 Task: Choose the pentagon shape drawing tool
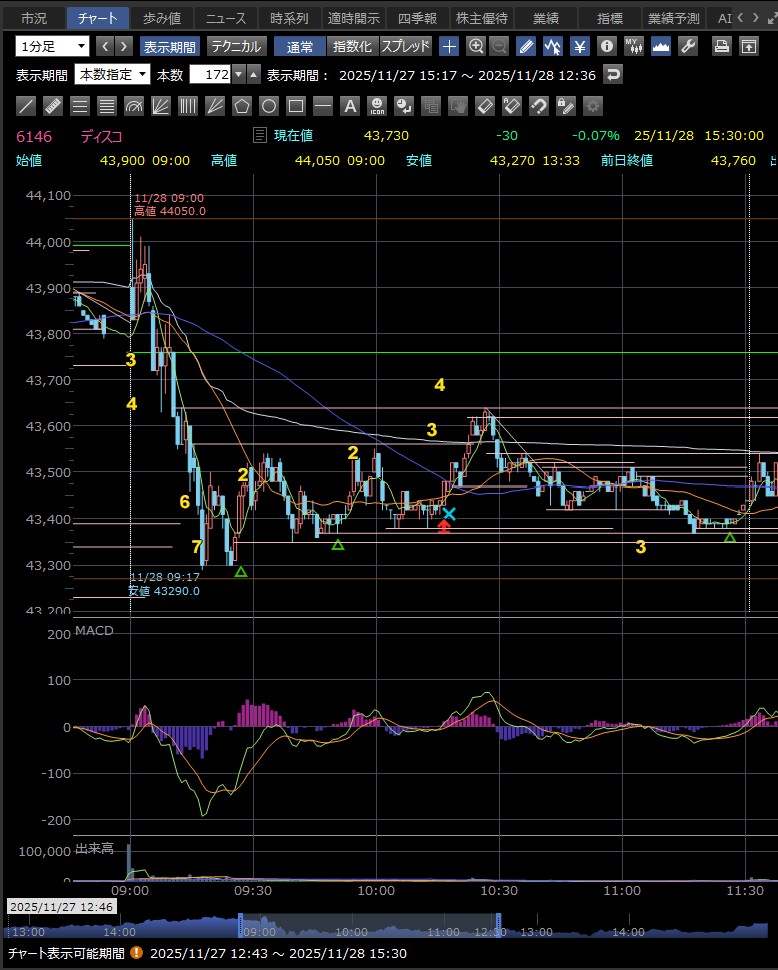[242, 105]
